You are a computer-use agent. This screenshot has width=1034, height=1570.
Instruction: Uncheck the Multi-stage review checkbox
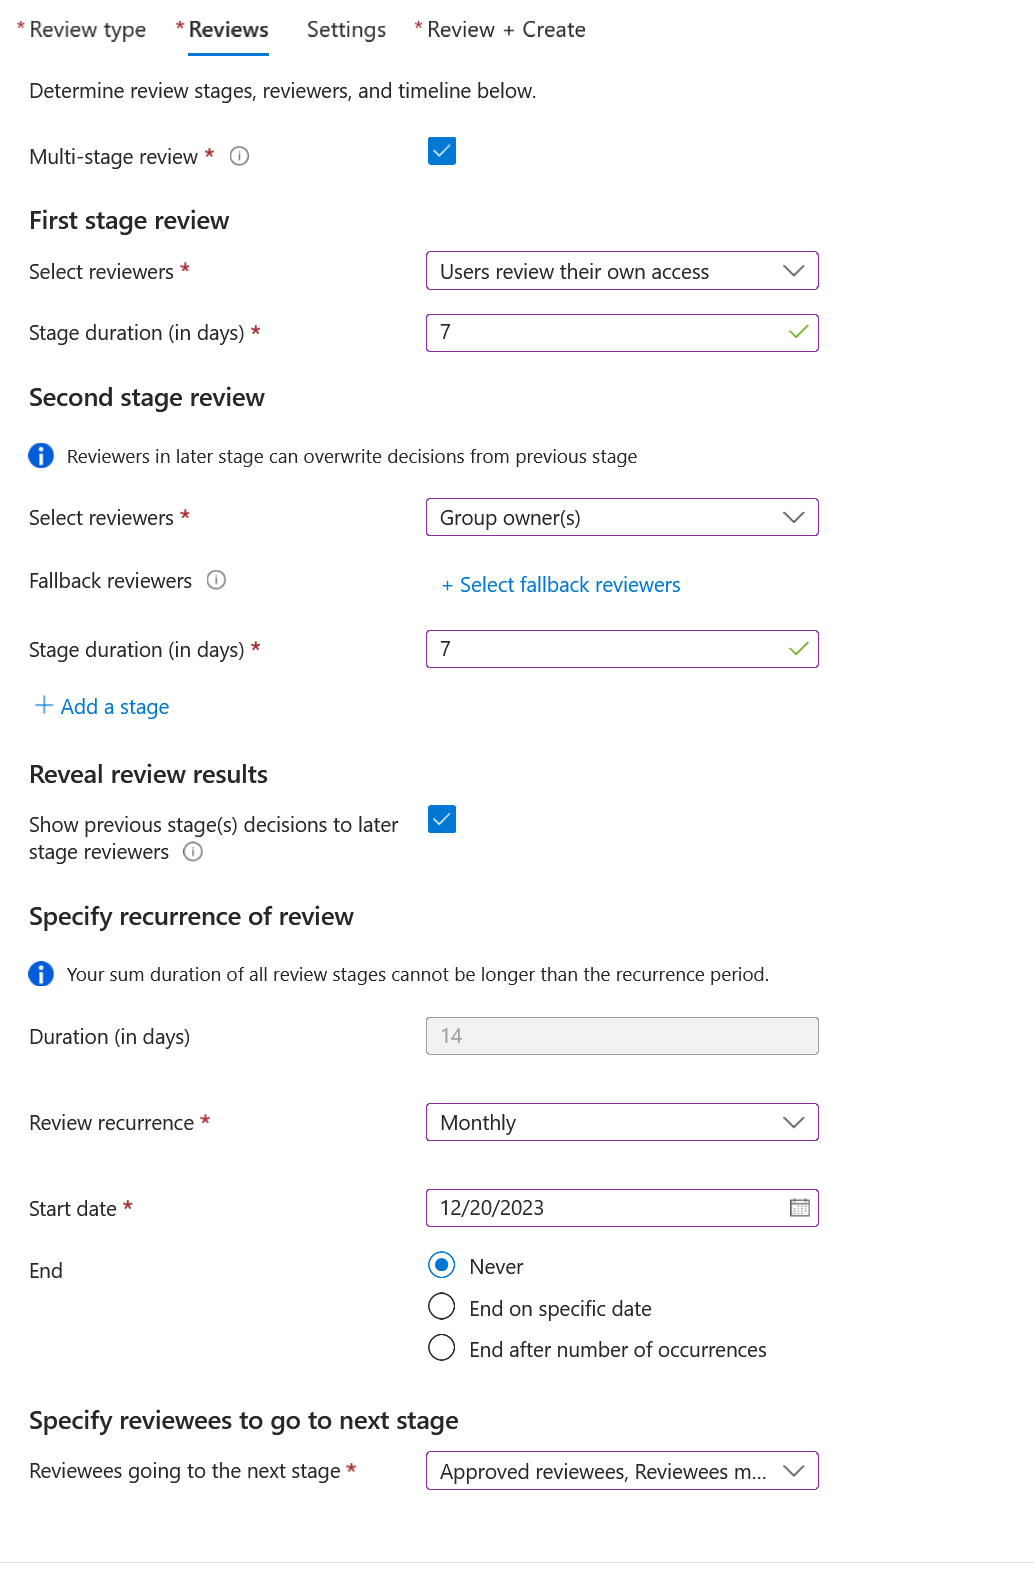coord(441,151)
